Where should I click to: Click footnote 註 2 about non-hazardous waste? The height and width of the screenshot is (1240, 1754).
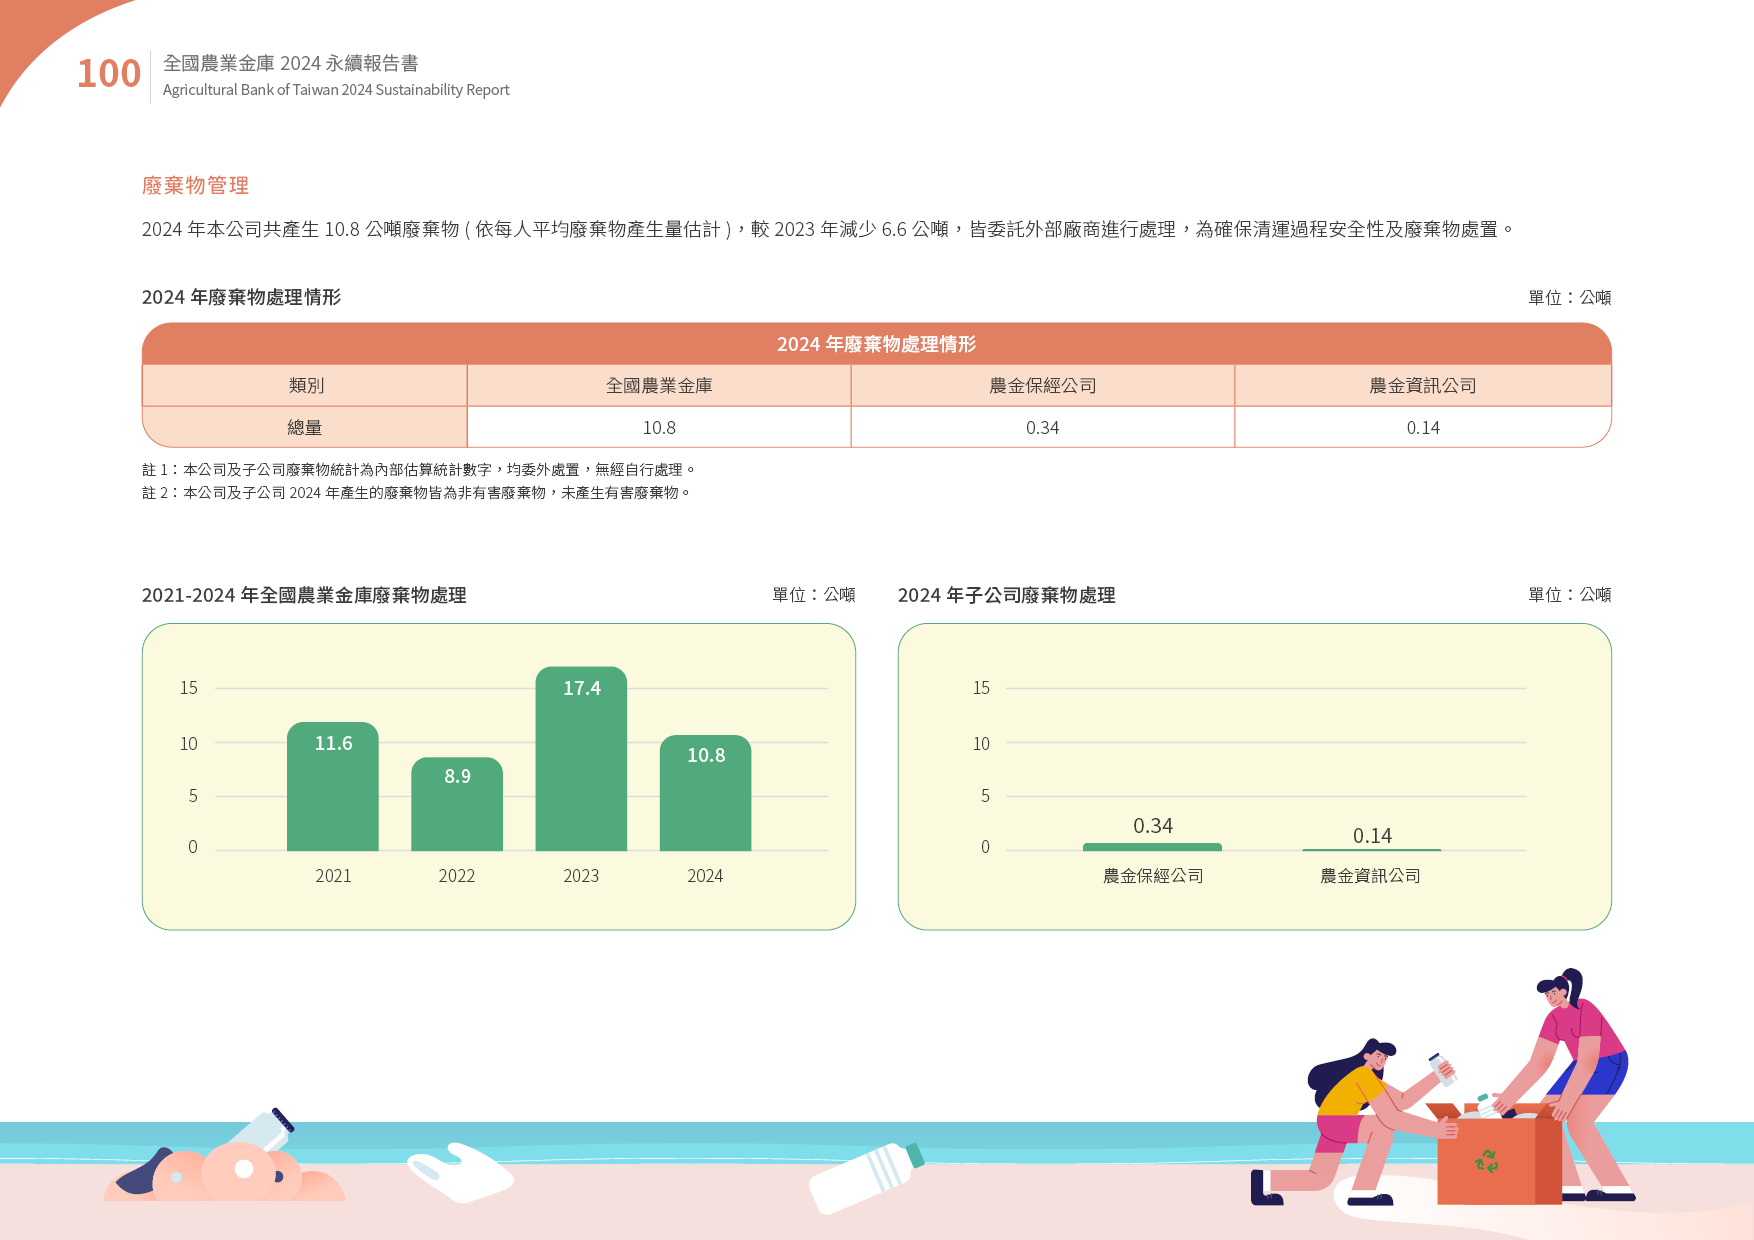(416, 493)
